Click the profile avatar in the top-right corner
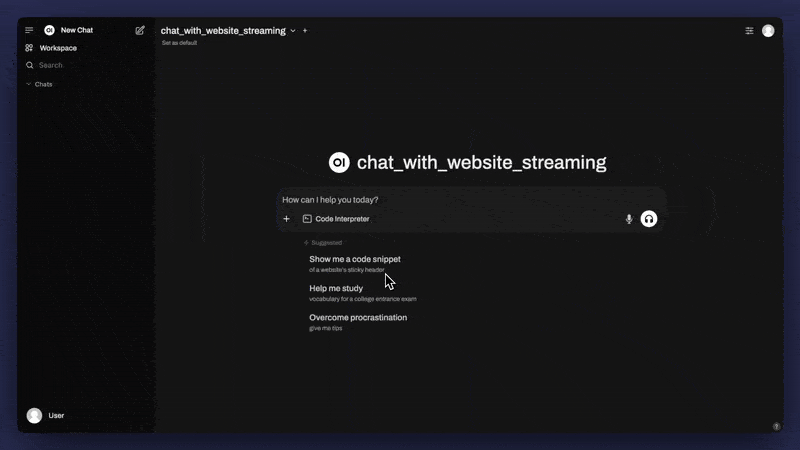This screenshot has width=800, height=450. click(768, 31)
